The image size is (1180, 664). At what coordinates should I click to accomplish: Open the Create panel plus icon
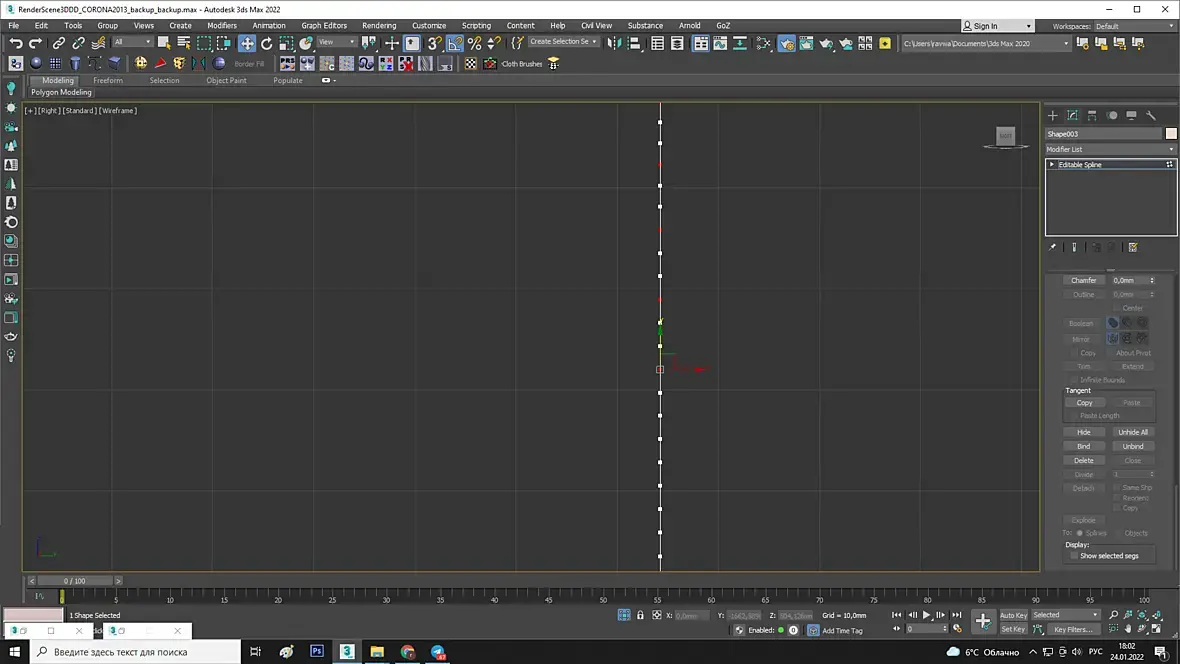pyautogui.click(x=1052, y=115)
